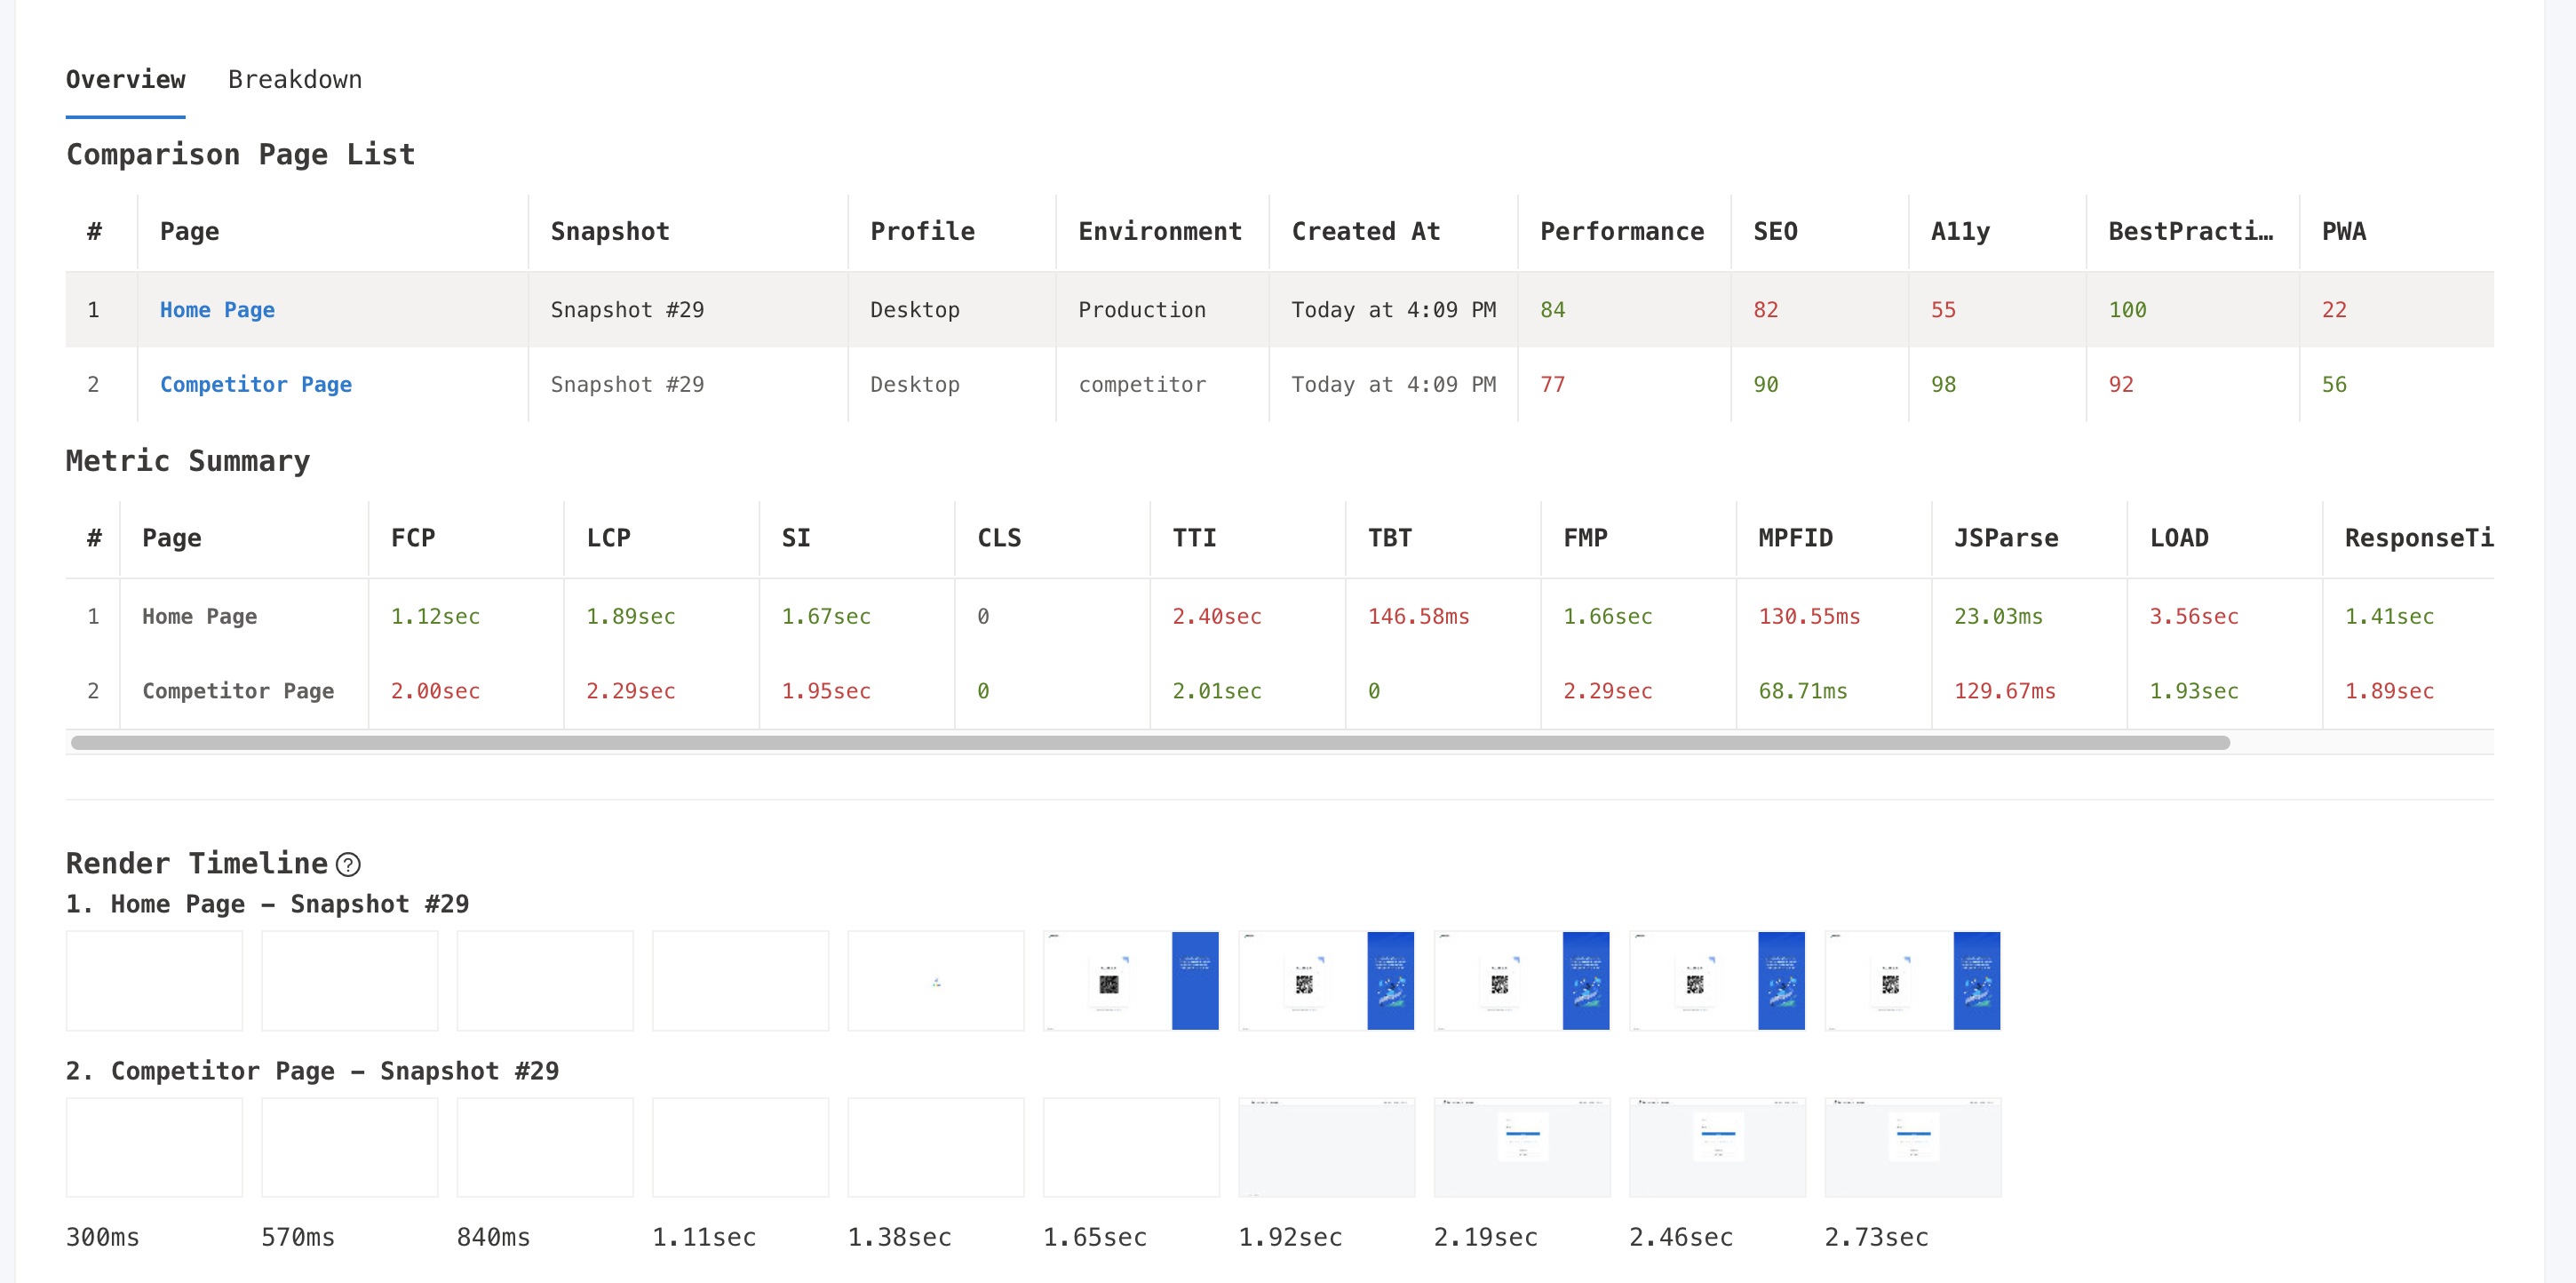Click the Performance column header
Image resolution: width=2576 pixels, height=1283 pixels.
pos(1622,232)
